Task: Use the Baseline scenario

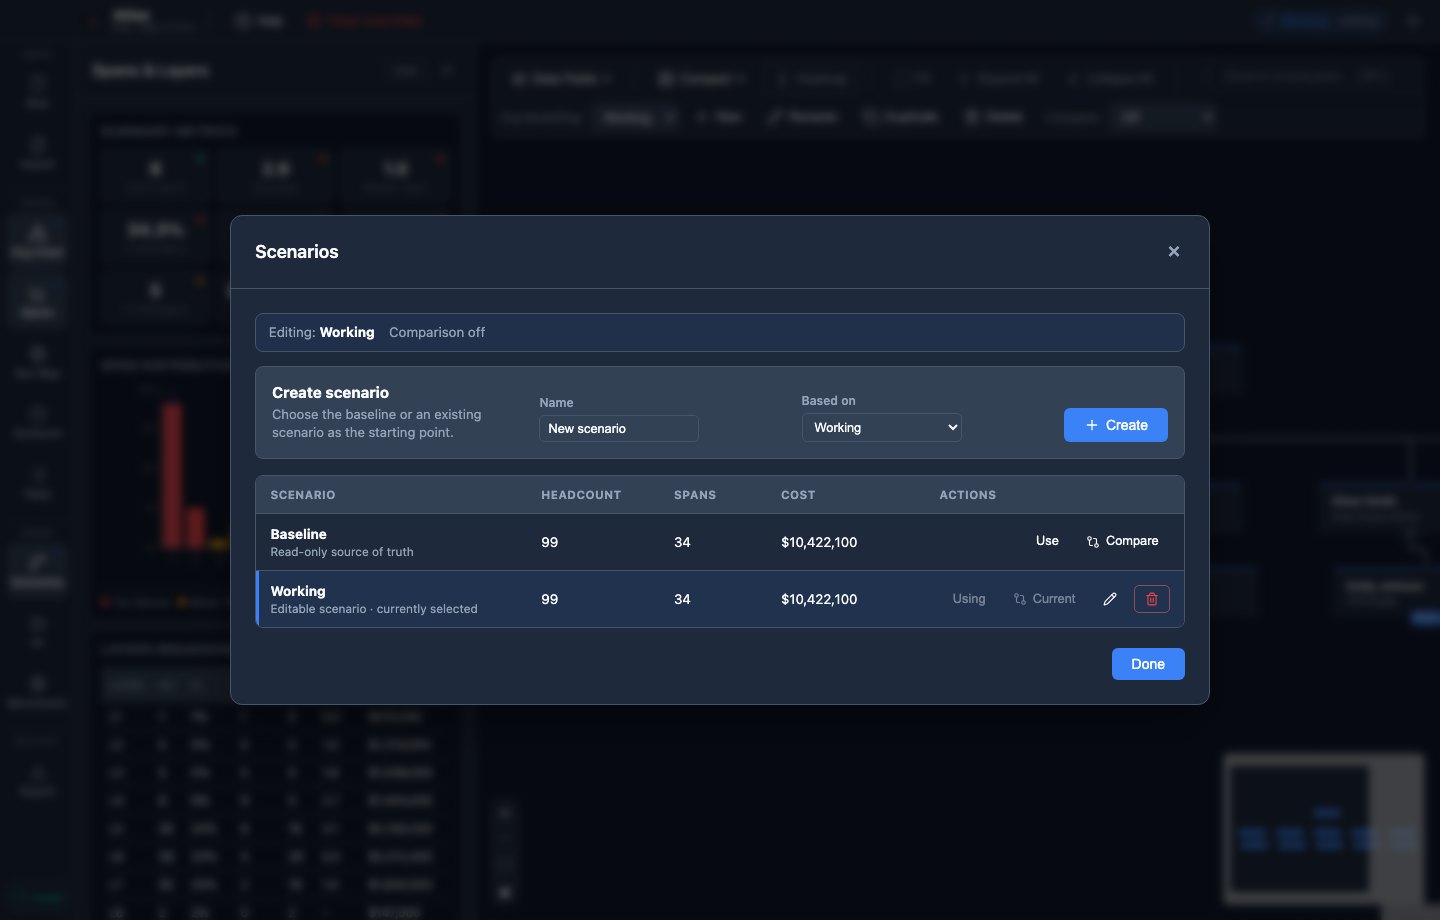Action: 1047,541
